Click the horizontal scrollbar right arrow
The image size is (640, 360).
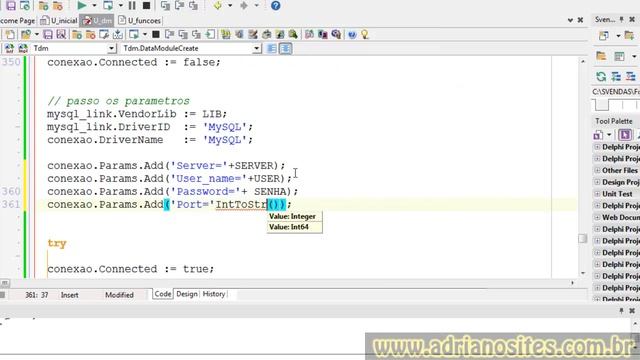pyautogui.click(x=572, y=282)
